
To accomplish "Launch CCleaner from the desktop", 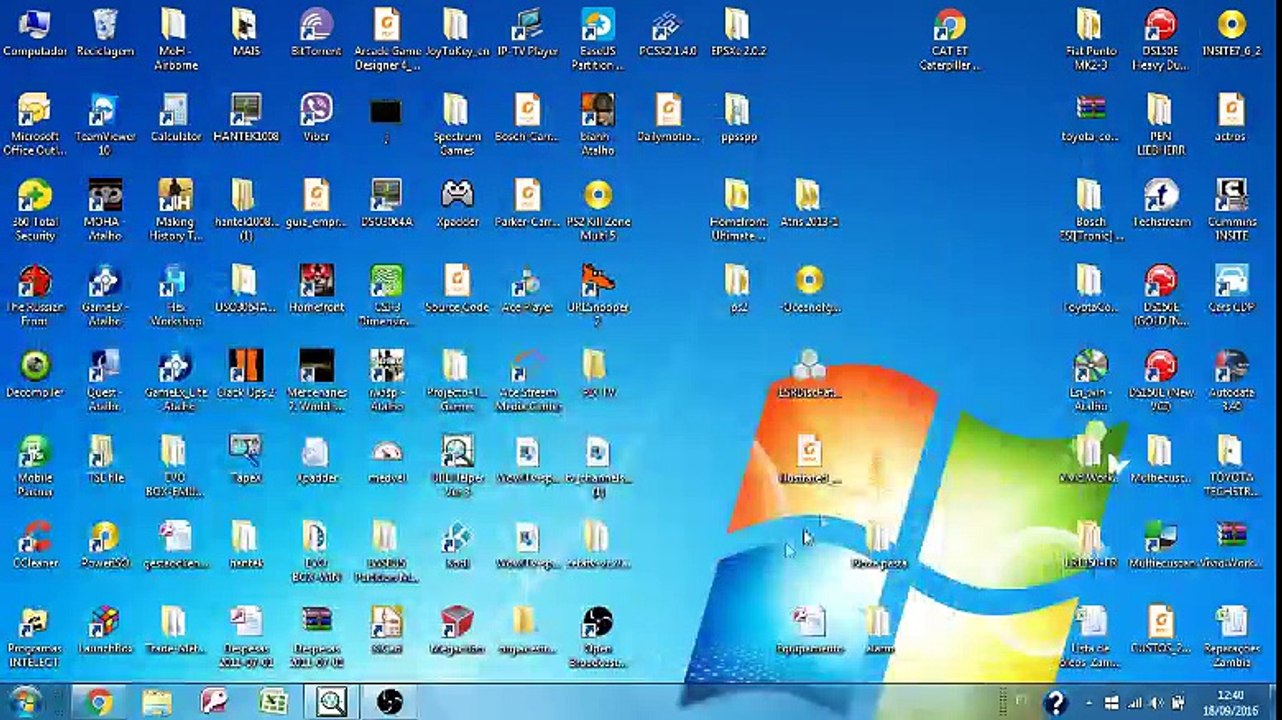I will tap(35, 545).
